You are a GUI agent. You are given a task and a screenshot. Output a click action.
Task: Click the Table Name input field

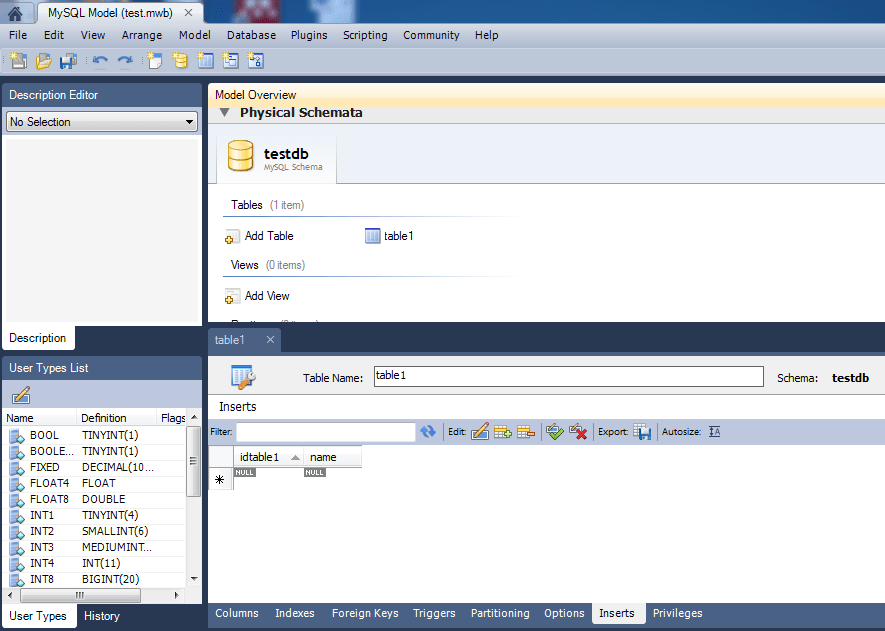(568, 376)
